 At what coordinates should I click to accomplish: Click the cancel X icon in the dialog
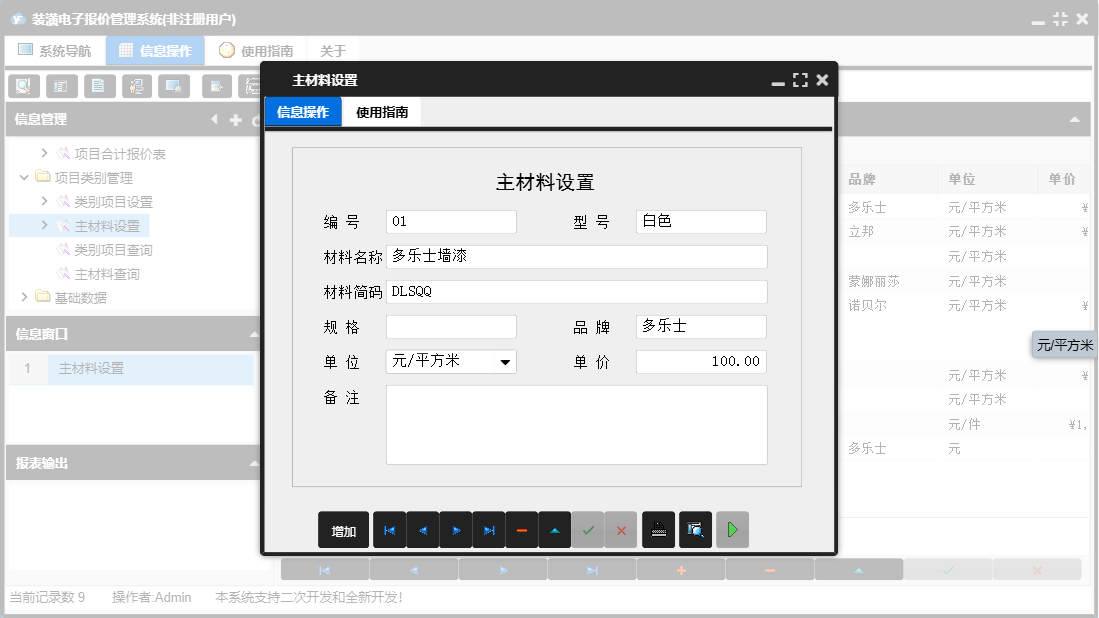point(621,530)
